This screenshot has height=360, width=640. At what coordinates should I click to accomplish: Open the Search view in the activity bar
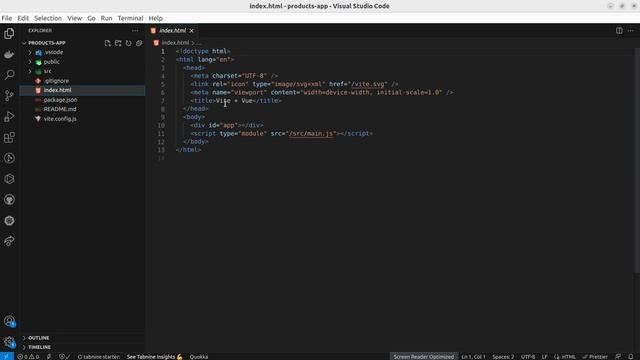(9, 75)
